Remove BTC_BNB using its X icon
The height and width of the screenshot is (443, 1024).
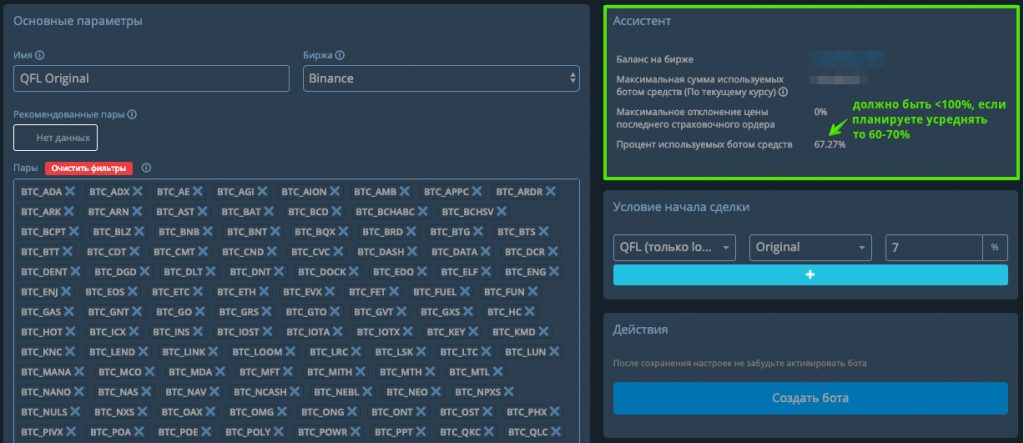[208, 231]
